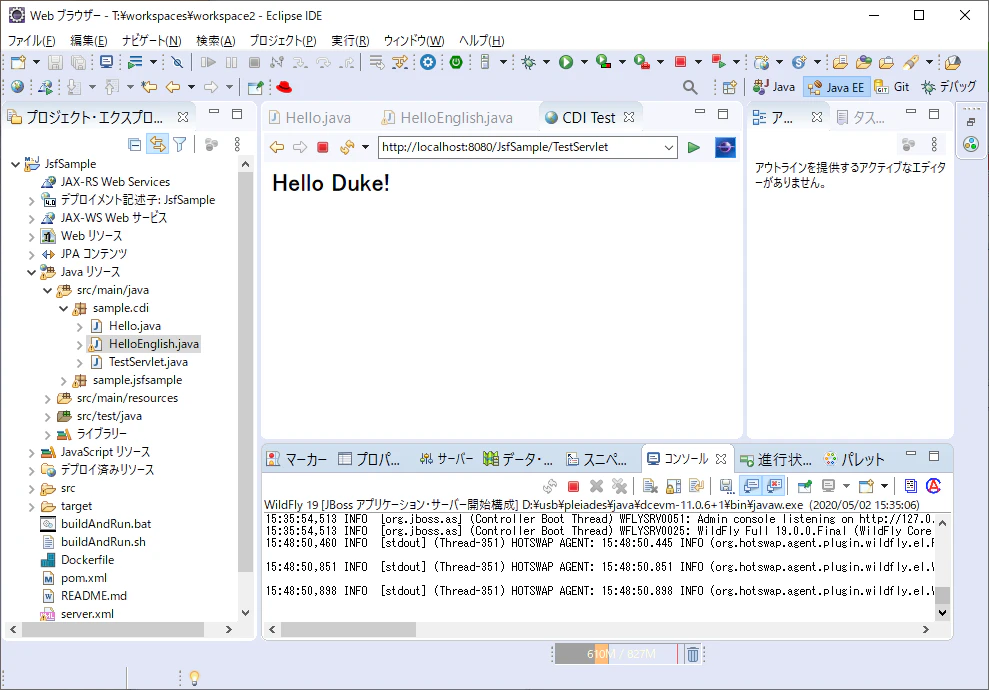Click Save console output icon

click(x=725, y=486)
